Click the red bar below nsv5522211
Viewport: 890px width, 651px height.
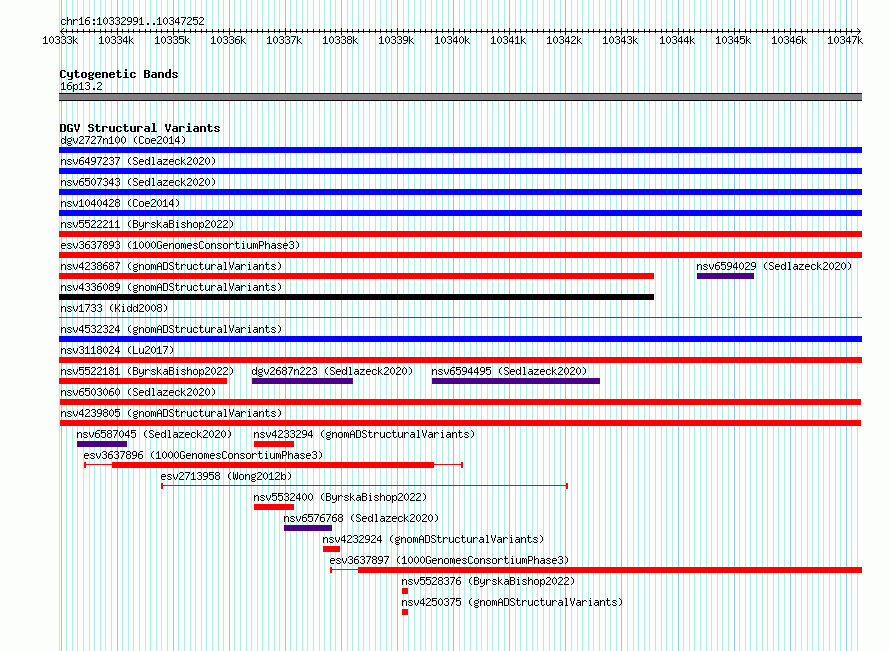460,234
